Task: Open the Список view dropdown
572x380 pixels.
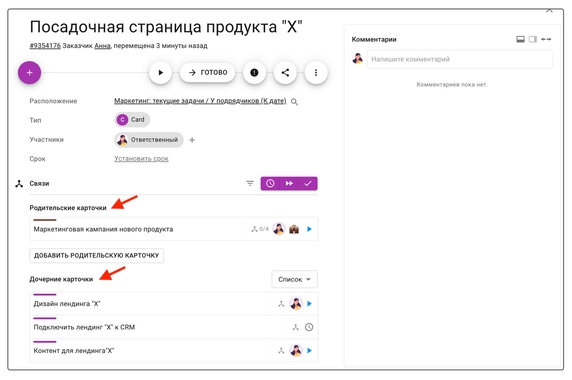Action: coord(294,279)
